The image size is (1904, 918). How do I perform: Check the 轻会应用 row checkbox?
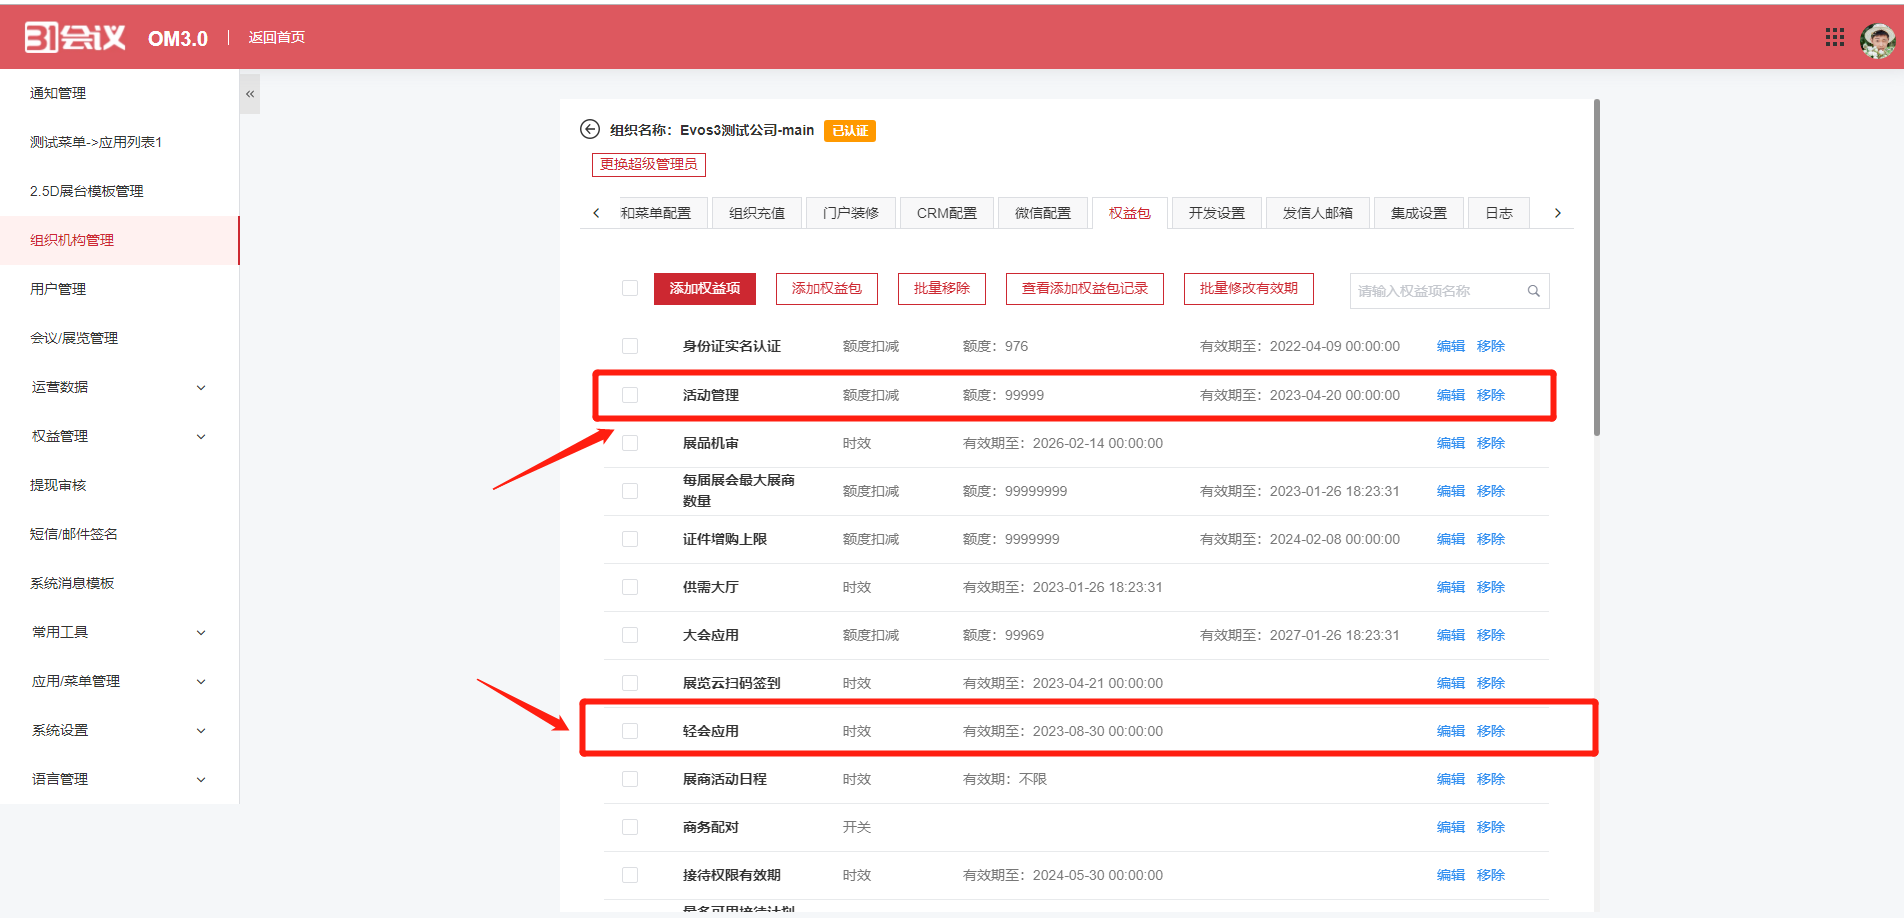629,730
